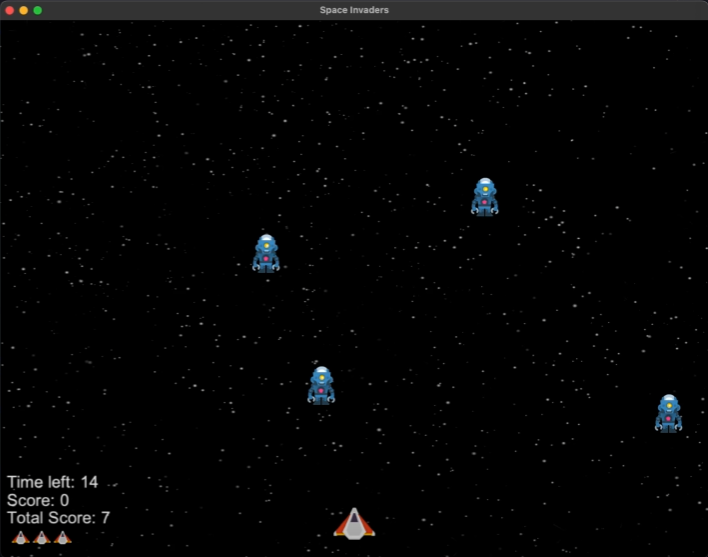The image size is (708, 557).
Task: Click the "Total Score:" label text
Action: tap(51, 518)
